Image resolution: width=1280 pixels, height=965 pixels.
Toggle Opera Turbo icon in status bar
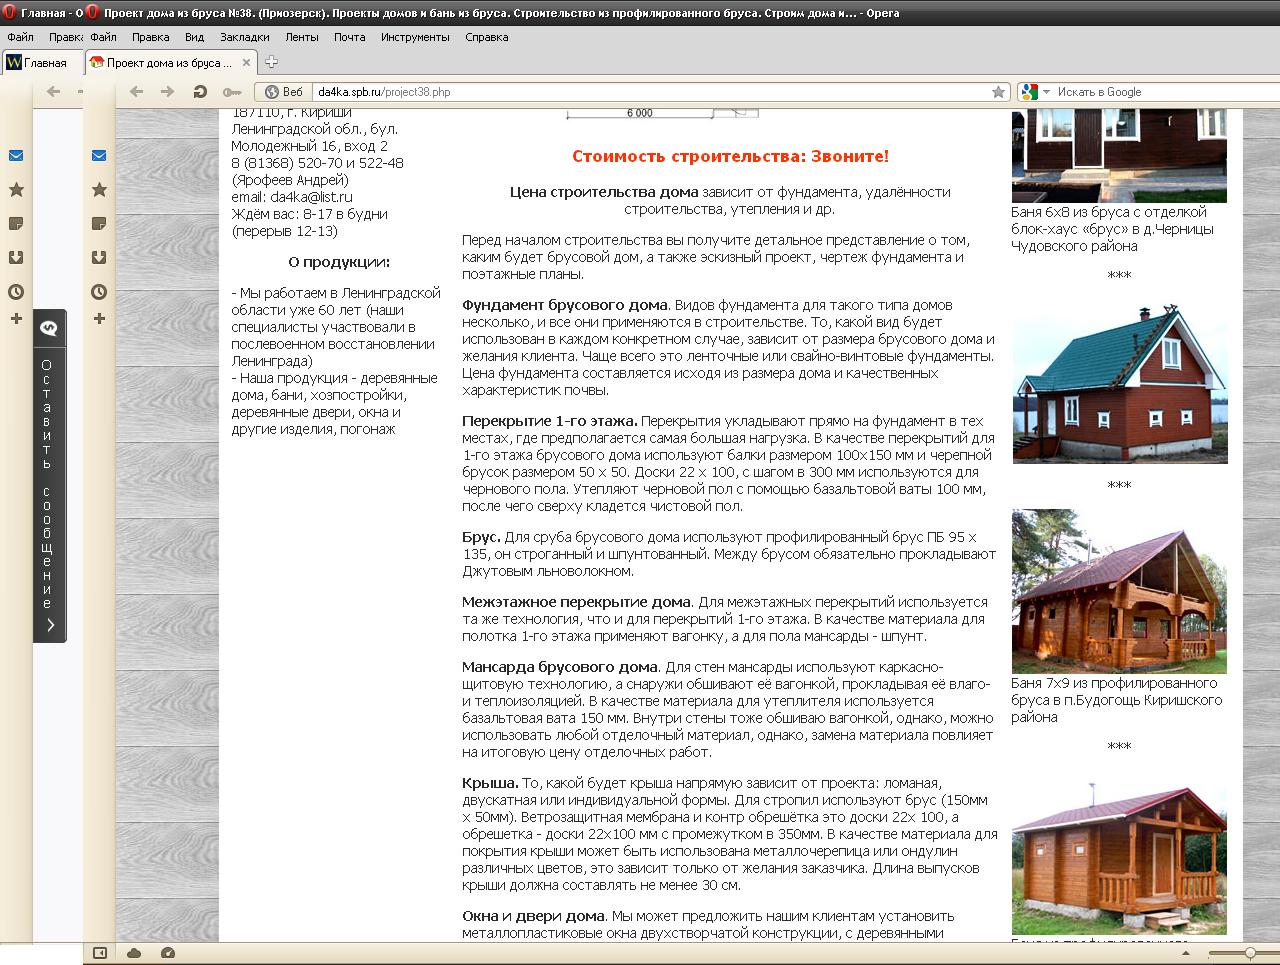coord(168,953)
